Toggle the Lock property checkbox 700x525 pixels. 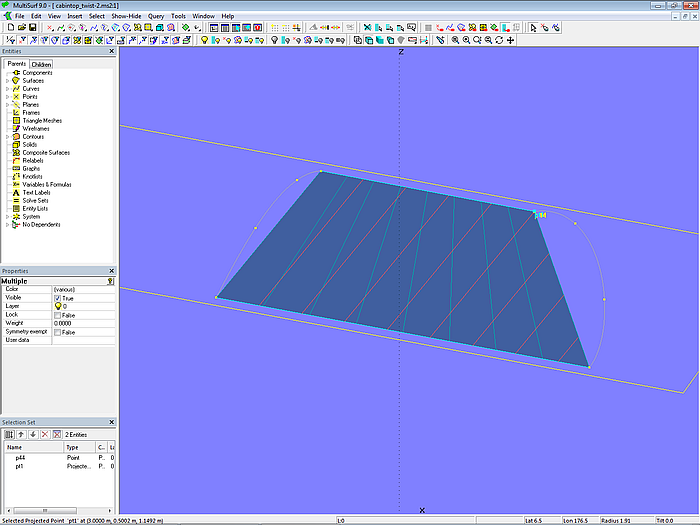57,315
